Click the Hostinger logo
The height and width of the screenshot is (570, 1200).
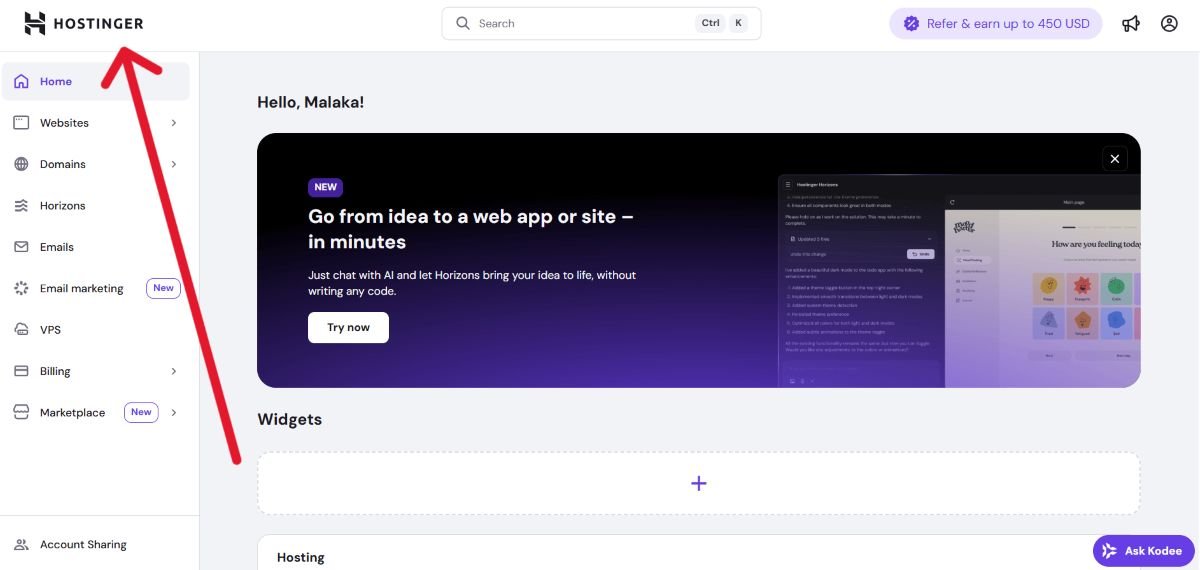pos(84,23)
